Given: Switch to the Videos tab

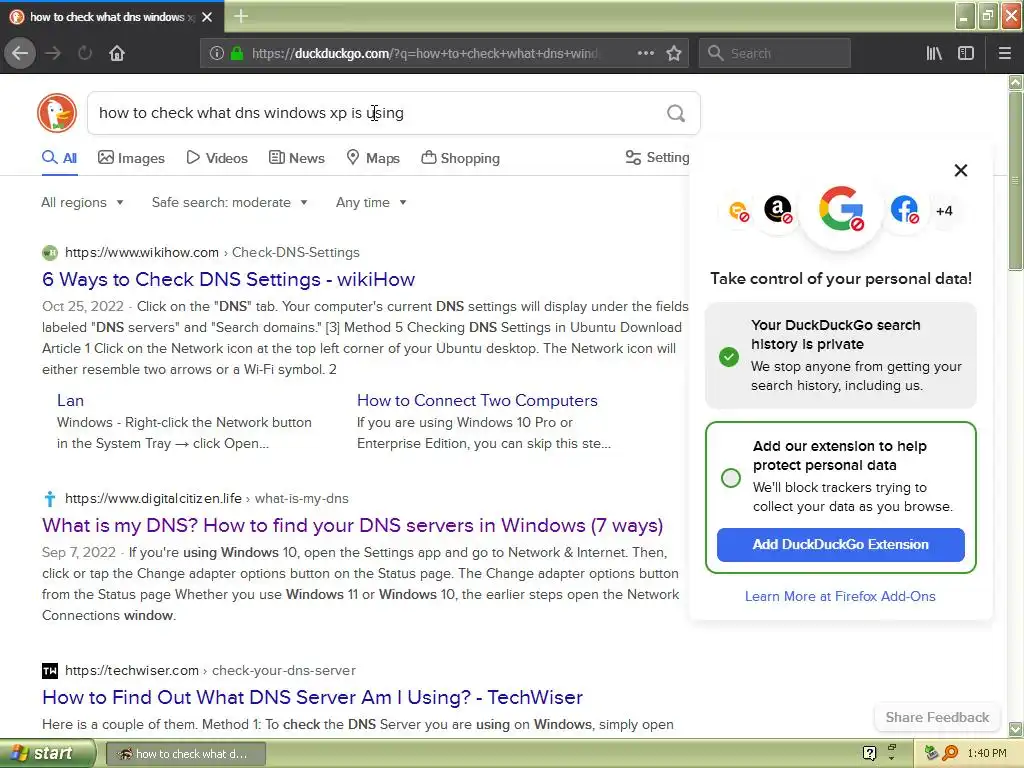Looking at the screenshot, I should [x=217, y=158].
